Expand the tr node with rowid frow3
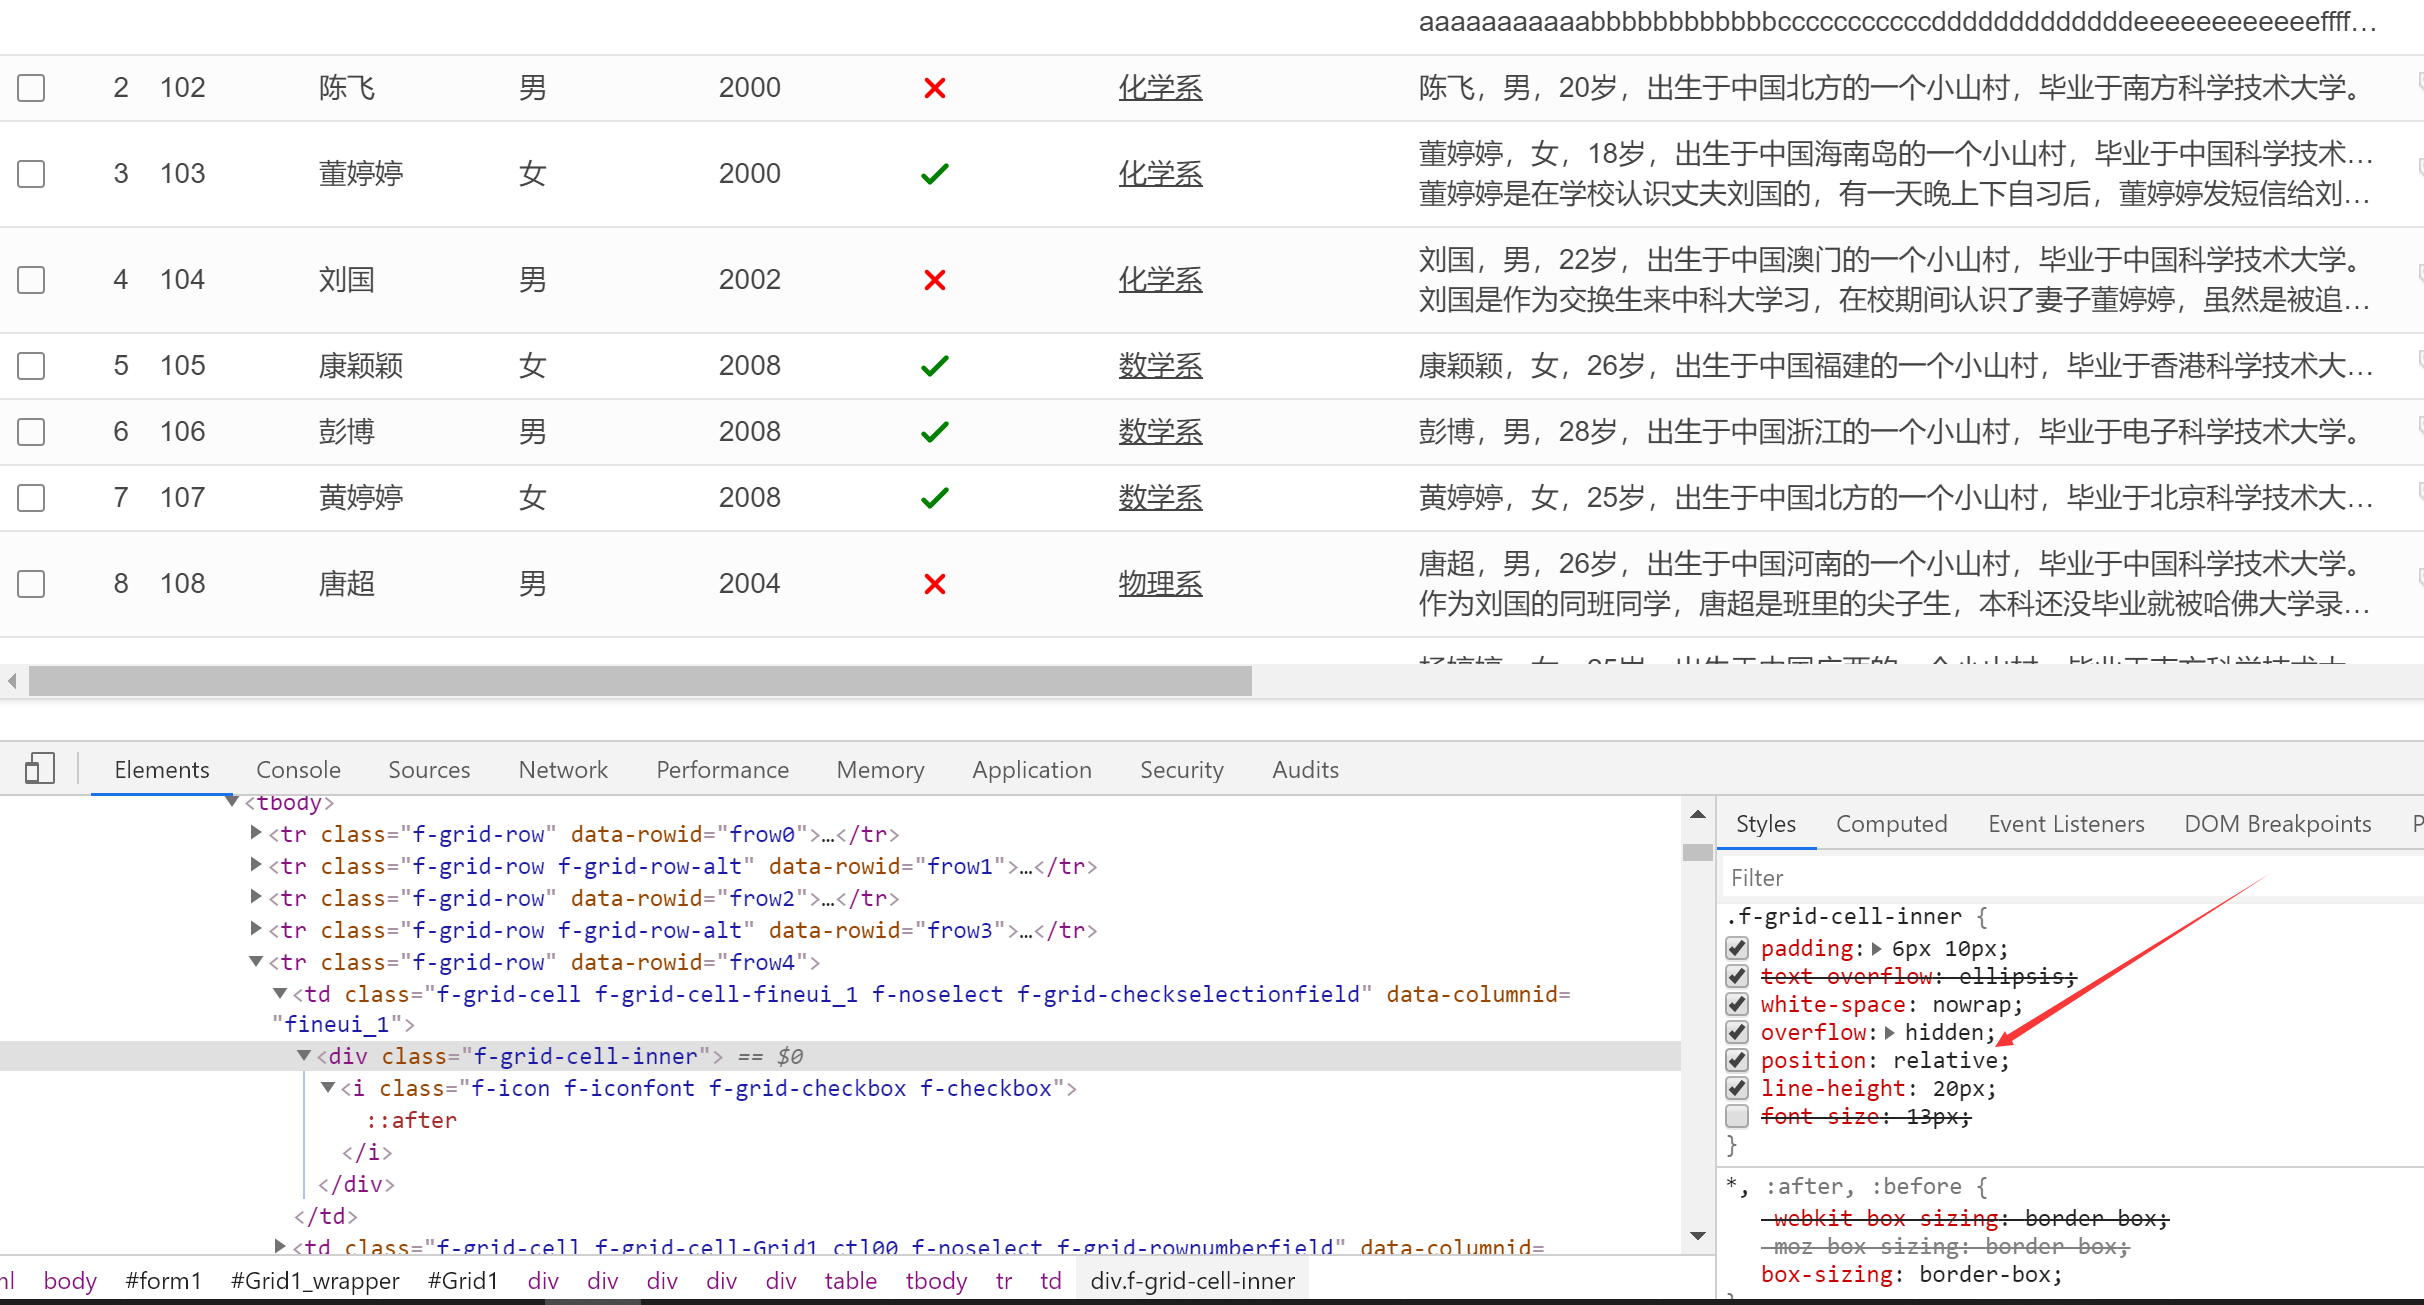 click(x=256, y=928)
